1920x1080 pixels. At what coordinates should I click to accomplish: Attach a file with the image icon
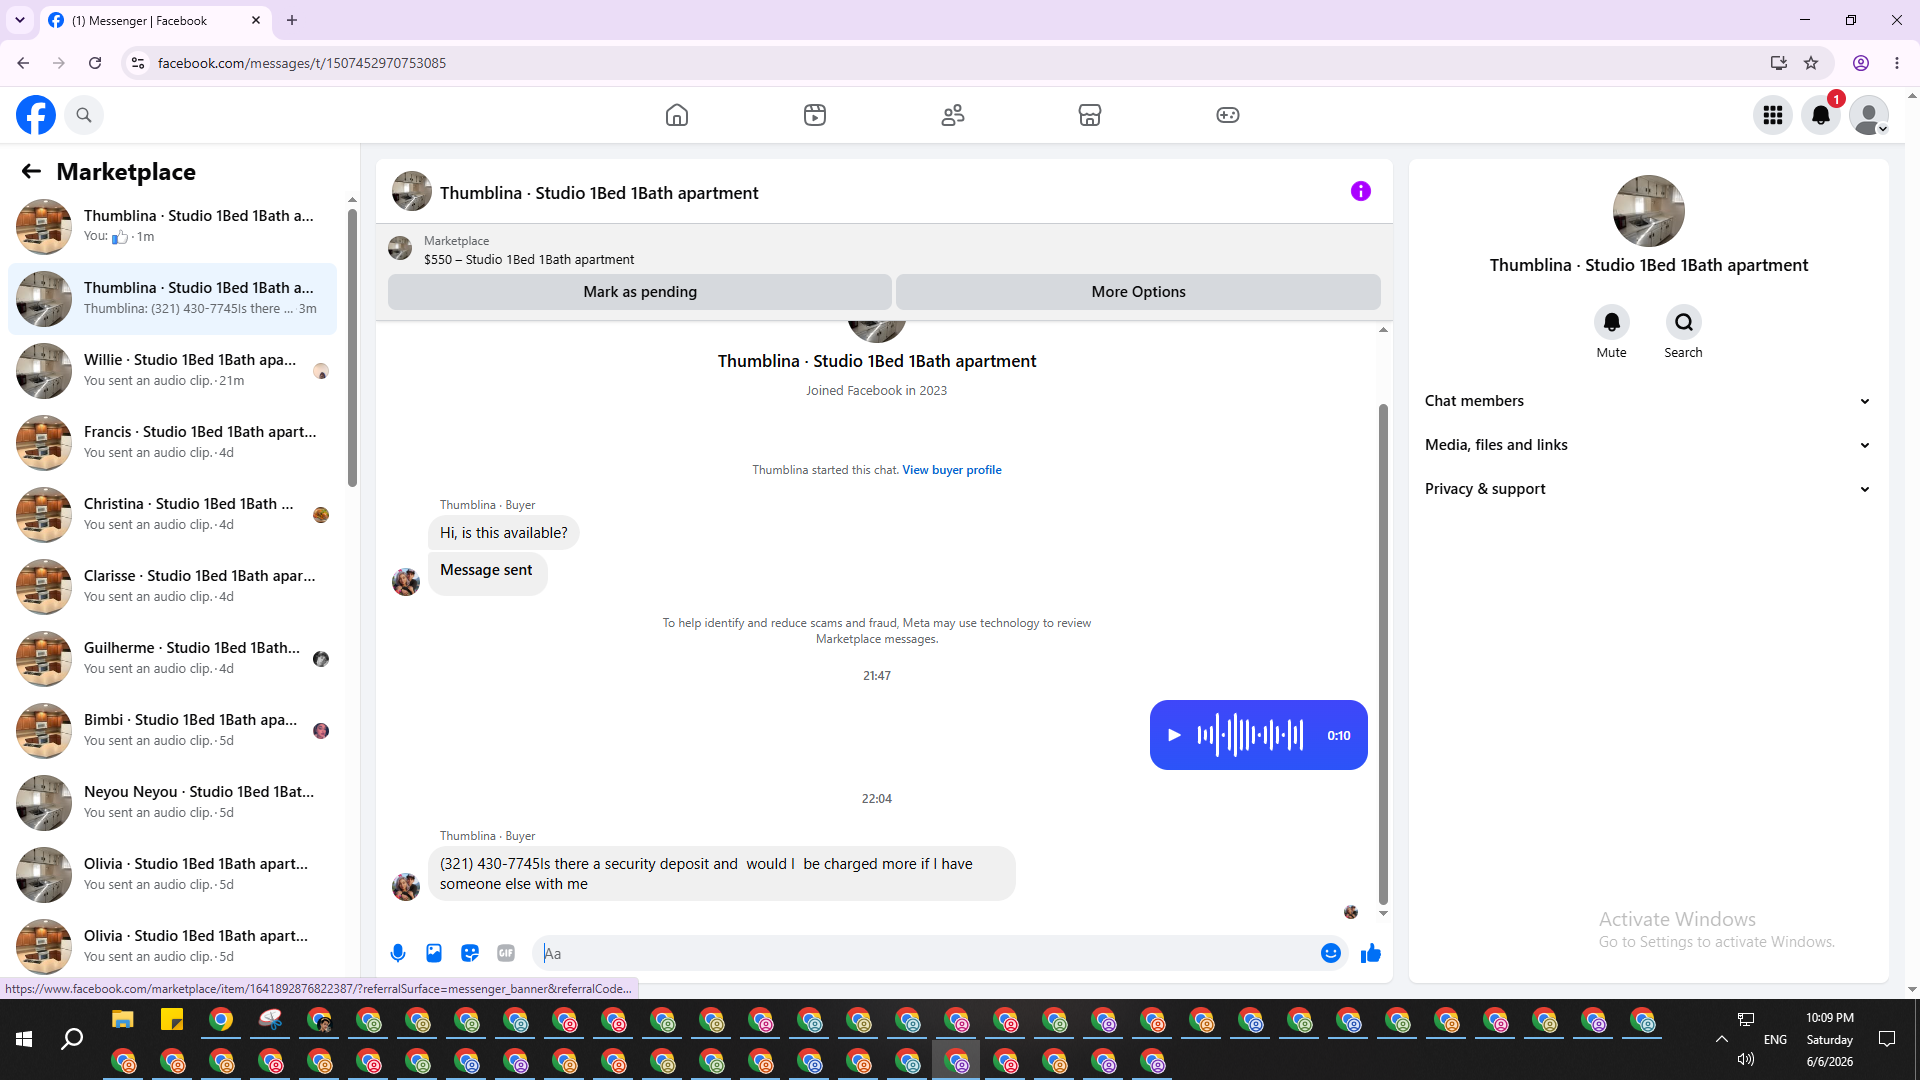(x=434, y=953)
